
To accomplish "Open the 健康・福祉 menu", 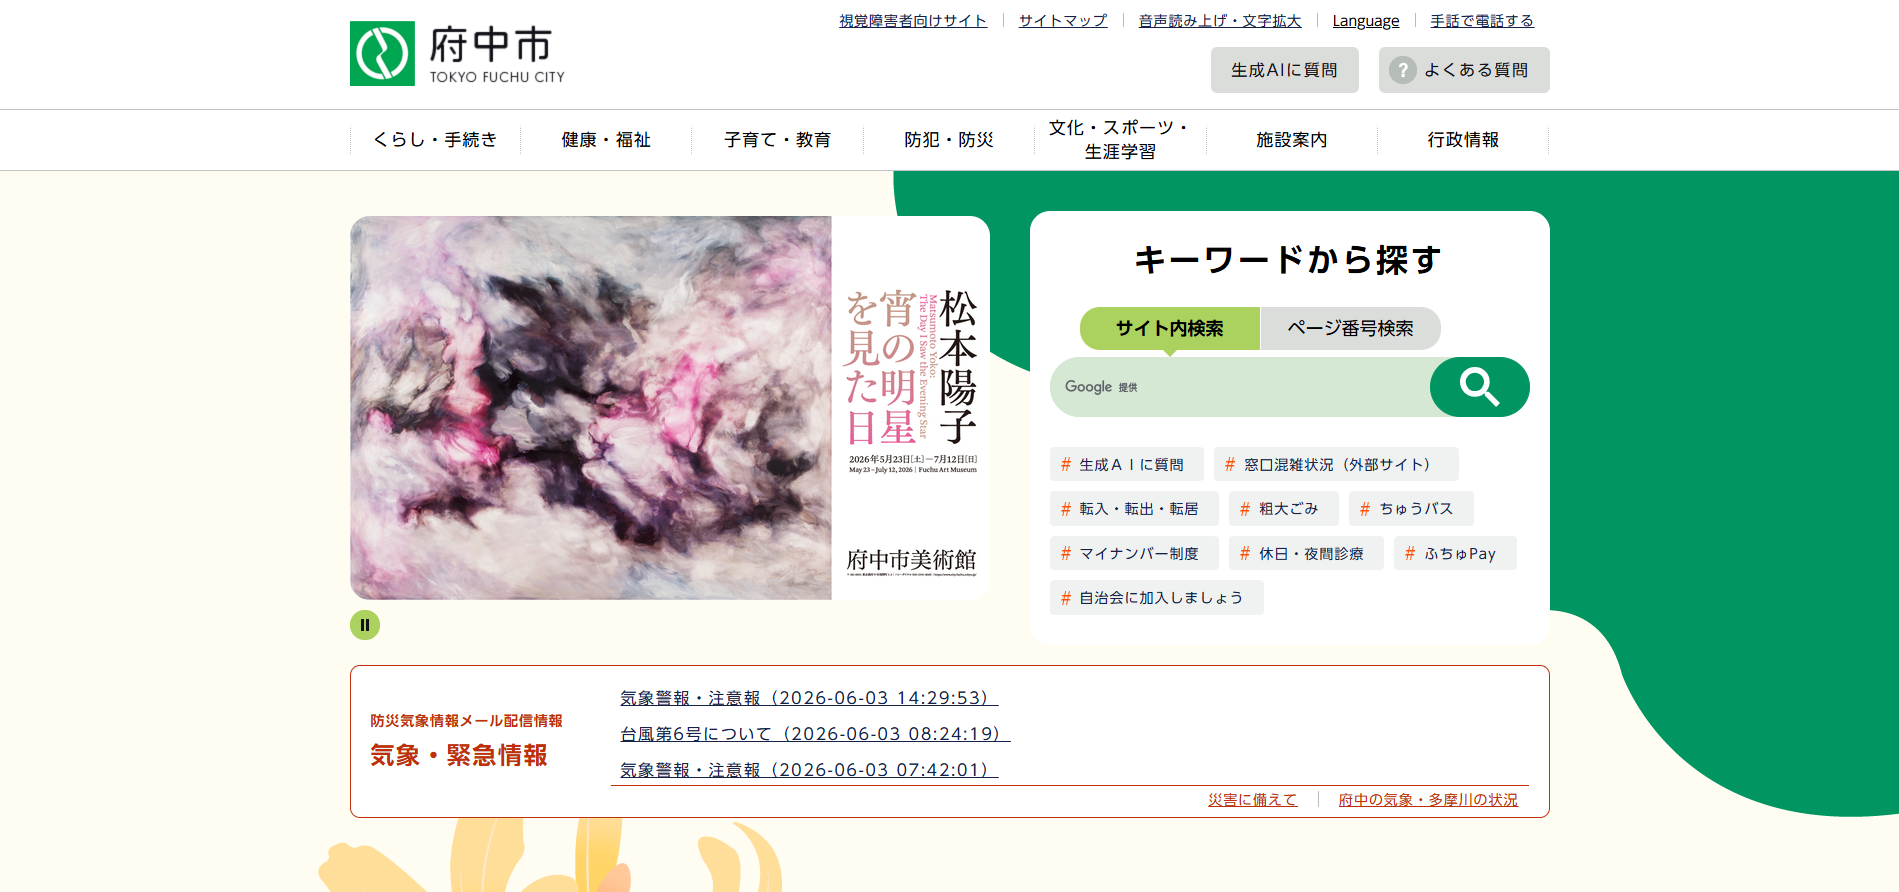I will click(x=606, y=140).
